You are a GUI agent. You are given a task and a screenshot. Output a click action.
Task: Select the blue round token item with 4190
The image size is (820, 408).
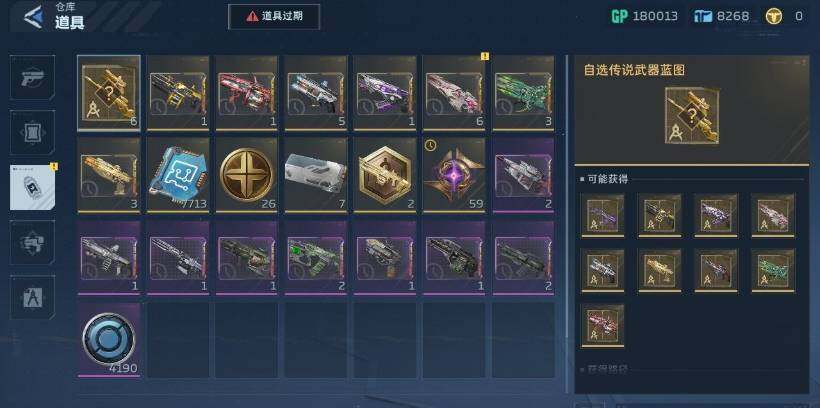click(109, 340)
